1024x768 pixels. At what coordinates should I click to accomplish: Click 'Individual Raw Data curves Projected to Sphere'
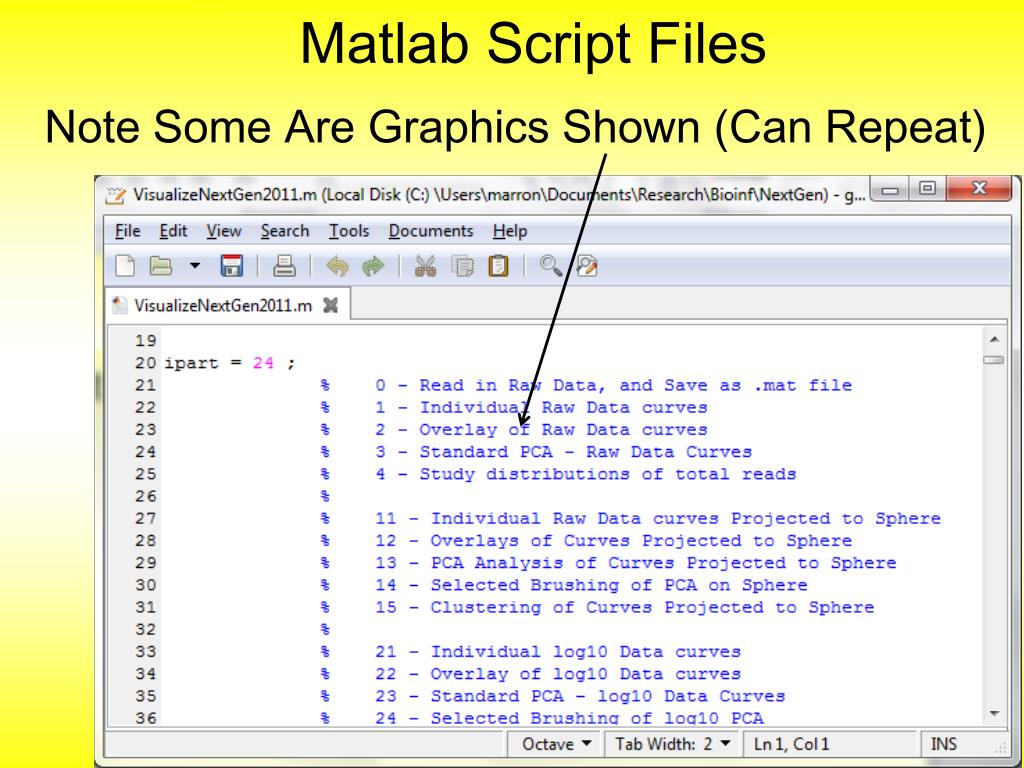tap(658, 519)
